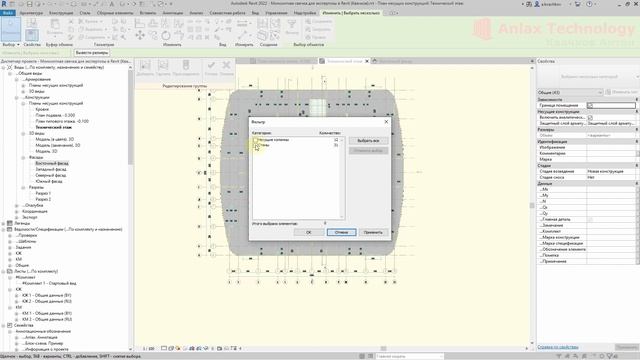
Task: Click the Комментарии value field in properties
Action: point(611,153)
